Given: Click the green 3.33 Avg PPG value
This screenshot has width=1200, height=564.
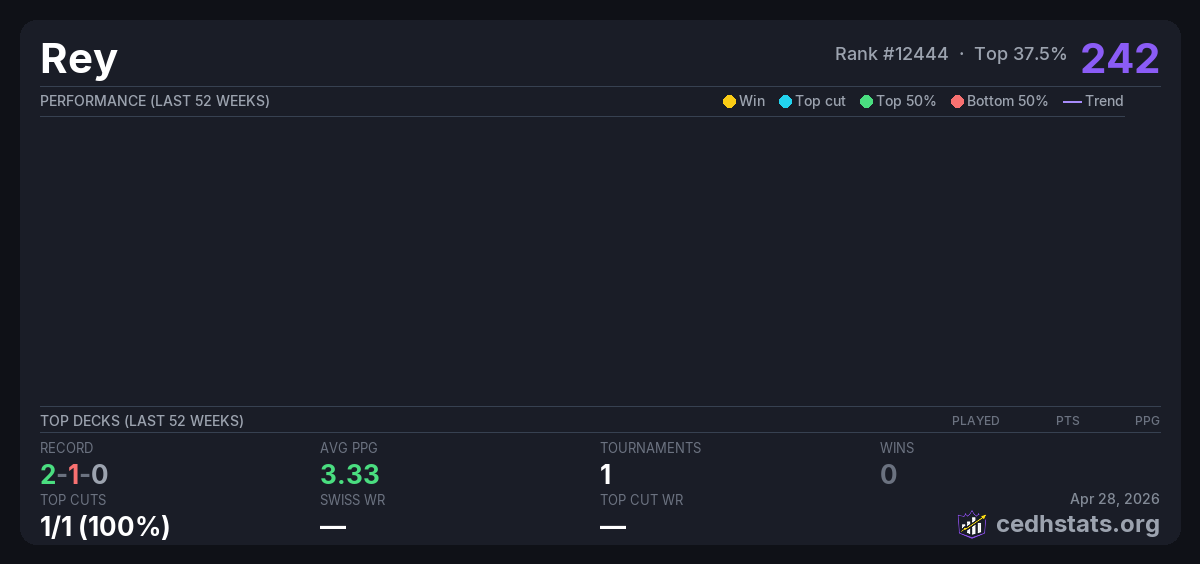Looking at the screenshot, I should [x=349, y=474].
